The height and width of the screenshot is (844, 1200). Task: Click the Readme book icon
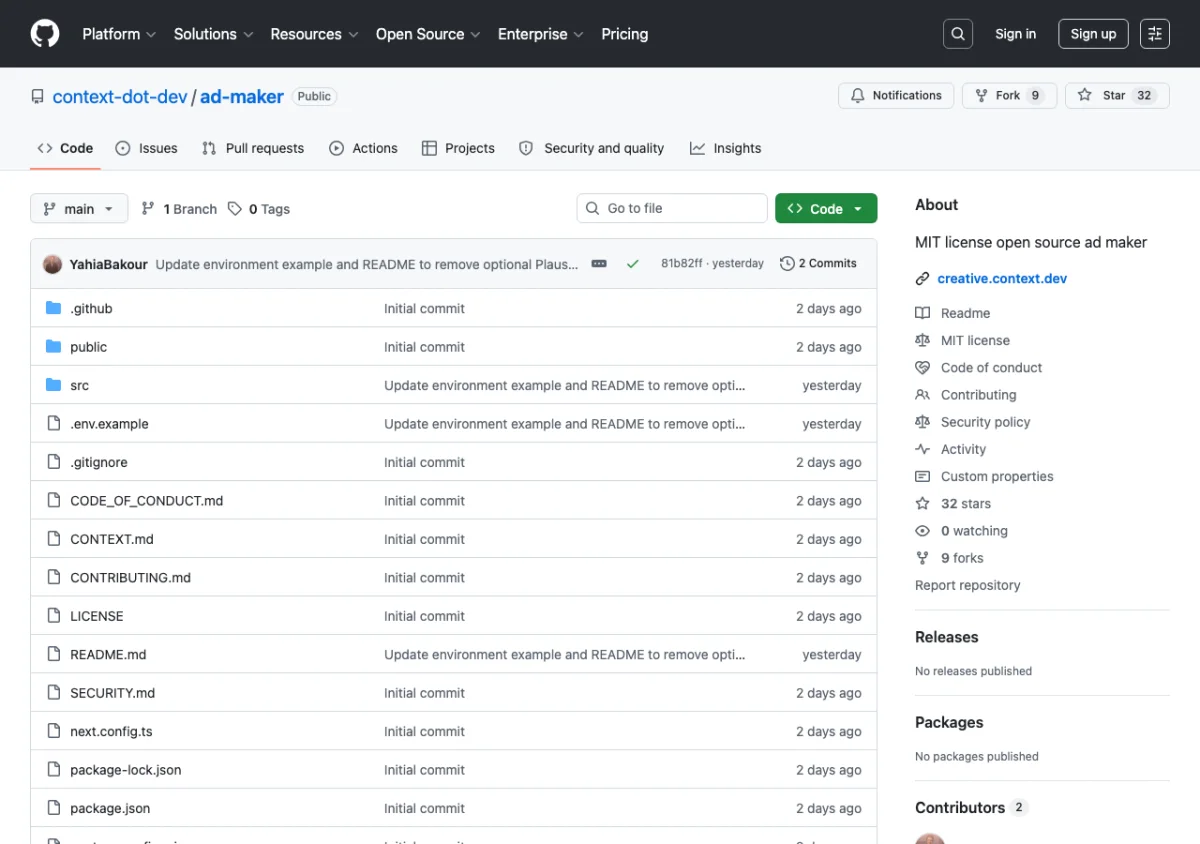(x=923, y=313)
